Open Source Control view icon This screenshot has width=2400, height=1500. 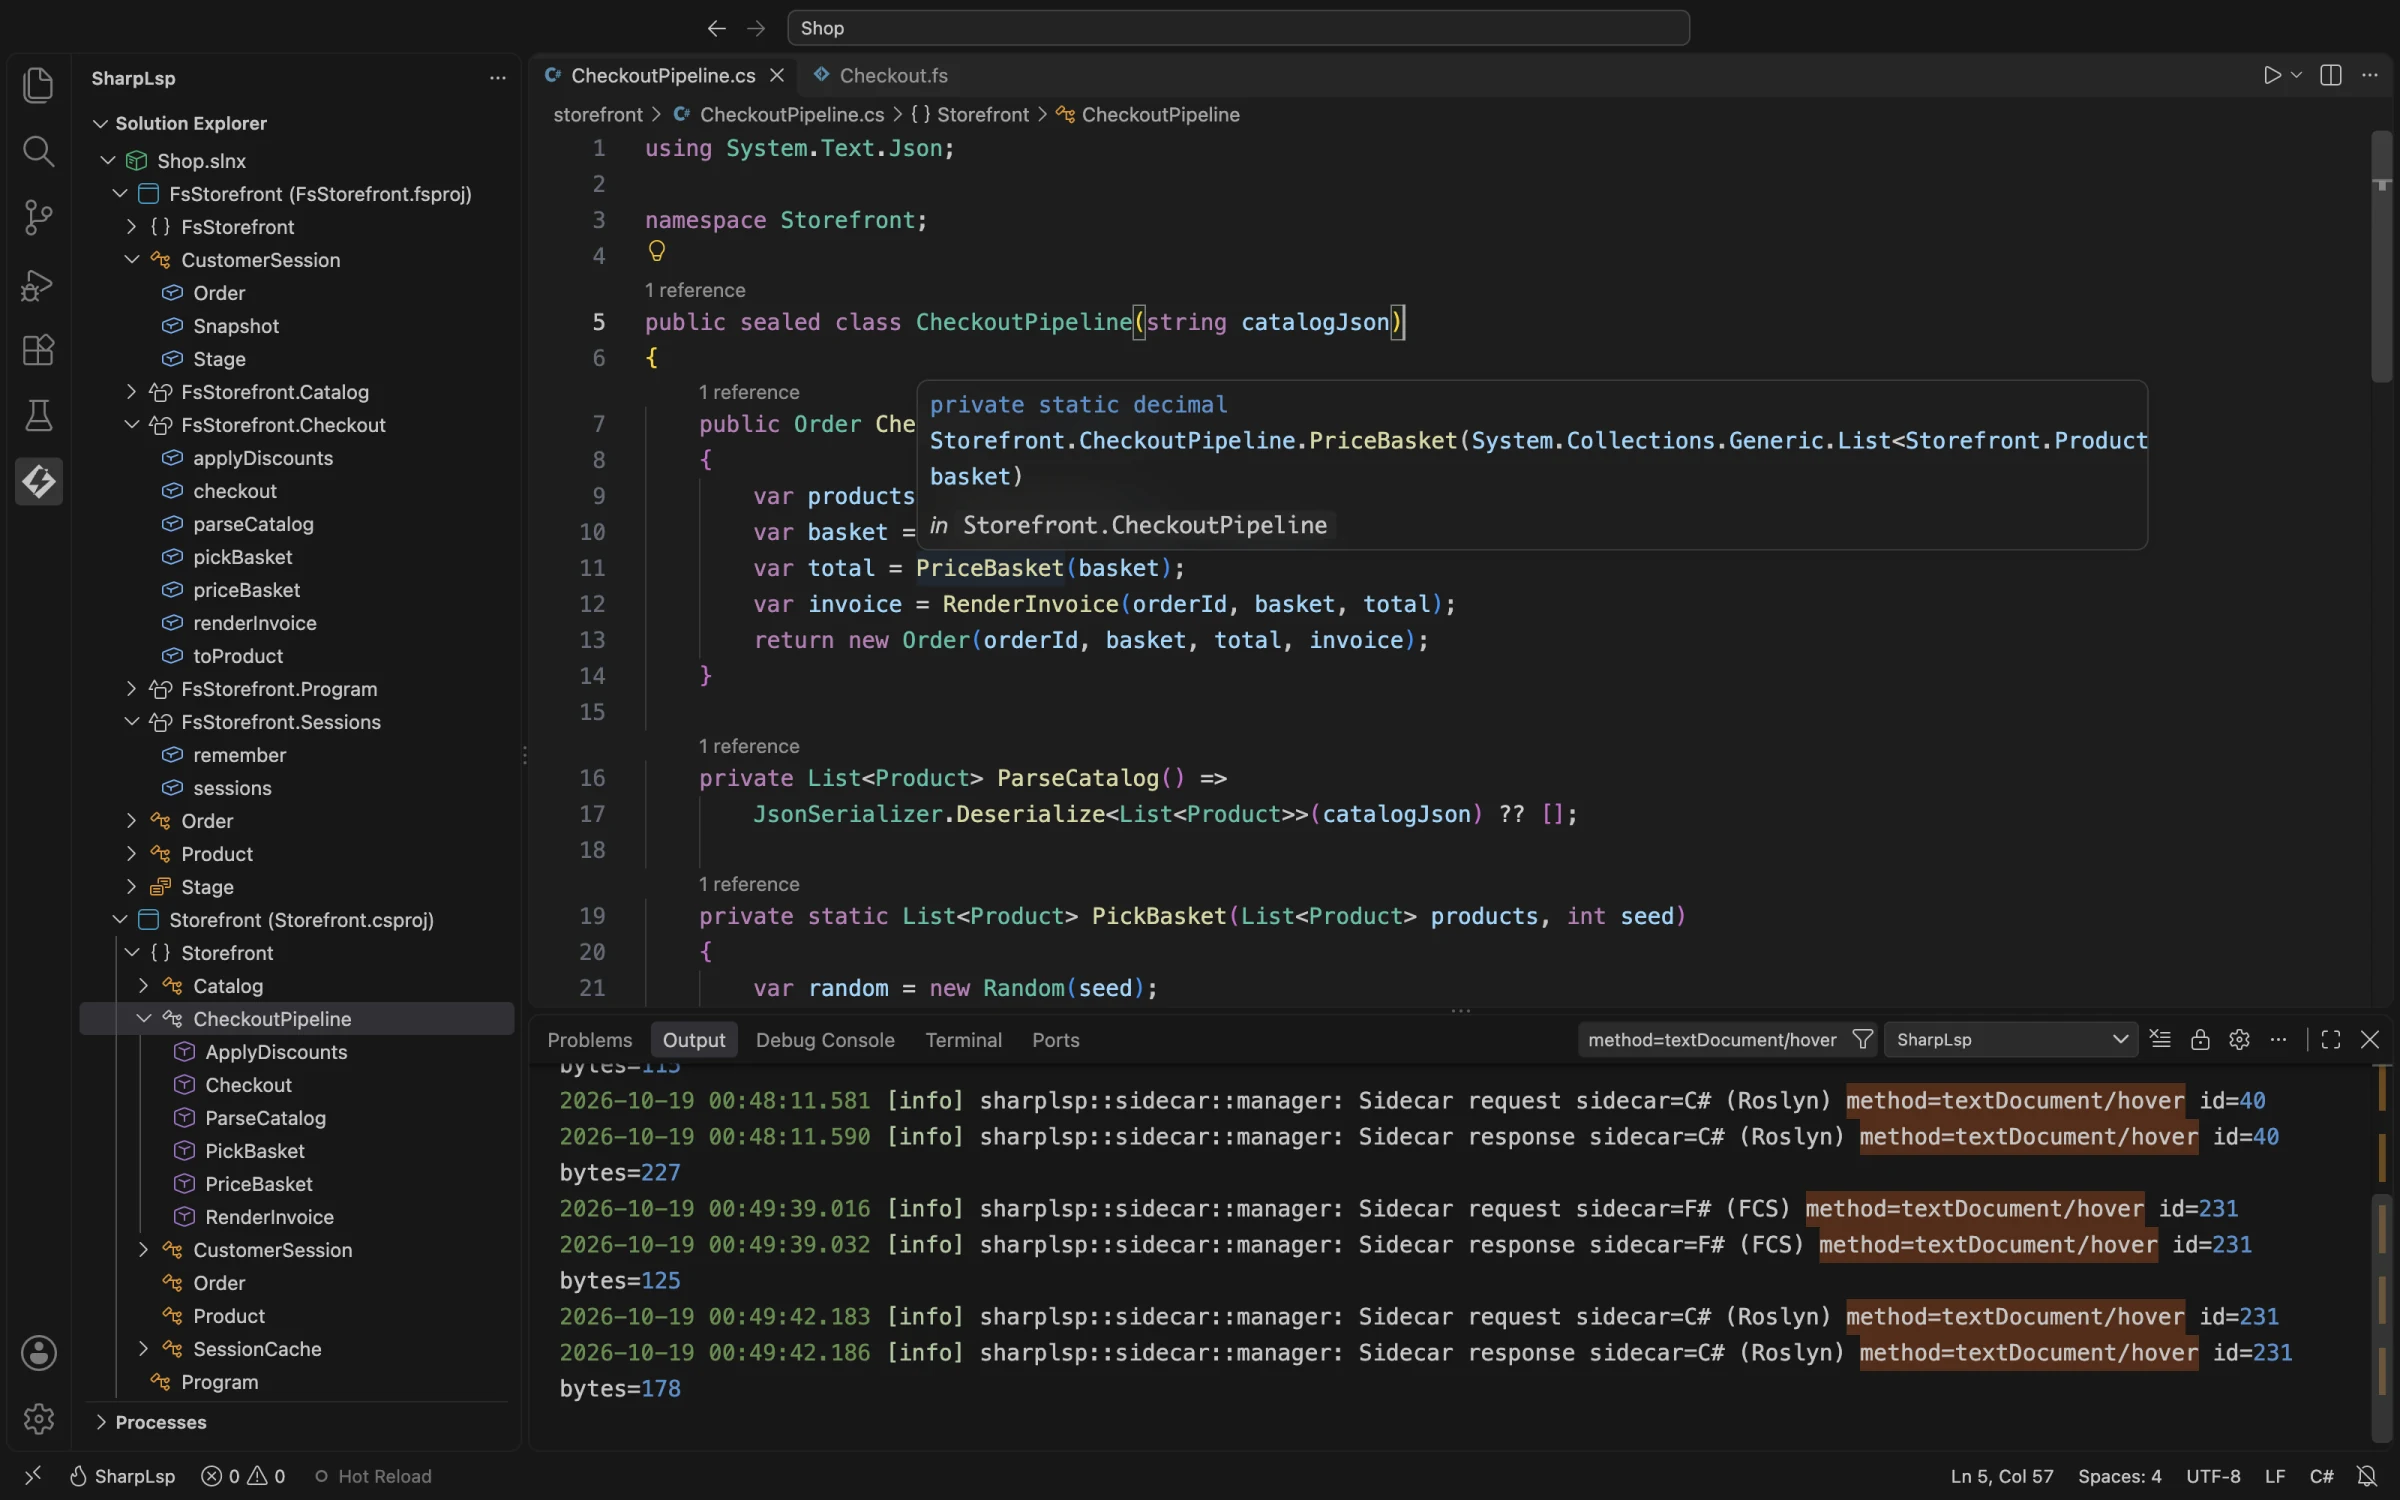click(38, 217)
